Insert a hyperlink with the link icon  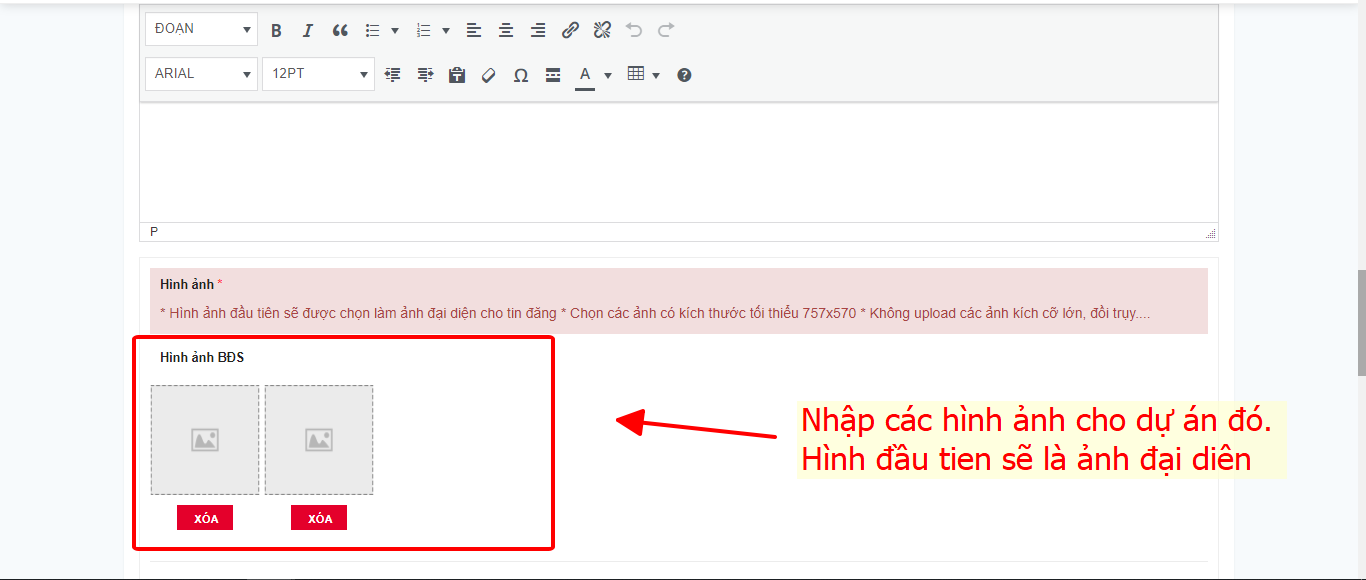click(570, 31)
